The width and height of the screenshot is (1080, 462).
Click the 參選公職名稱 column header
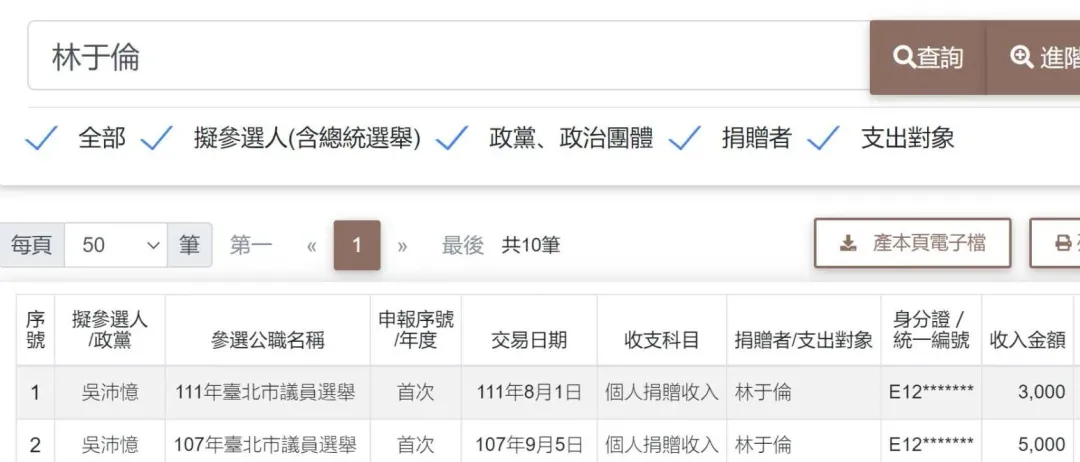[x=268, y=330]
